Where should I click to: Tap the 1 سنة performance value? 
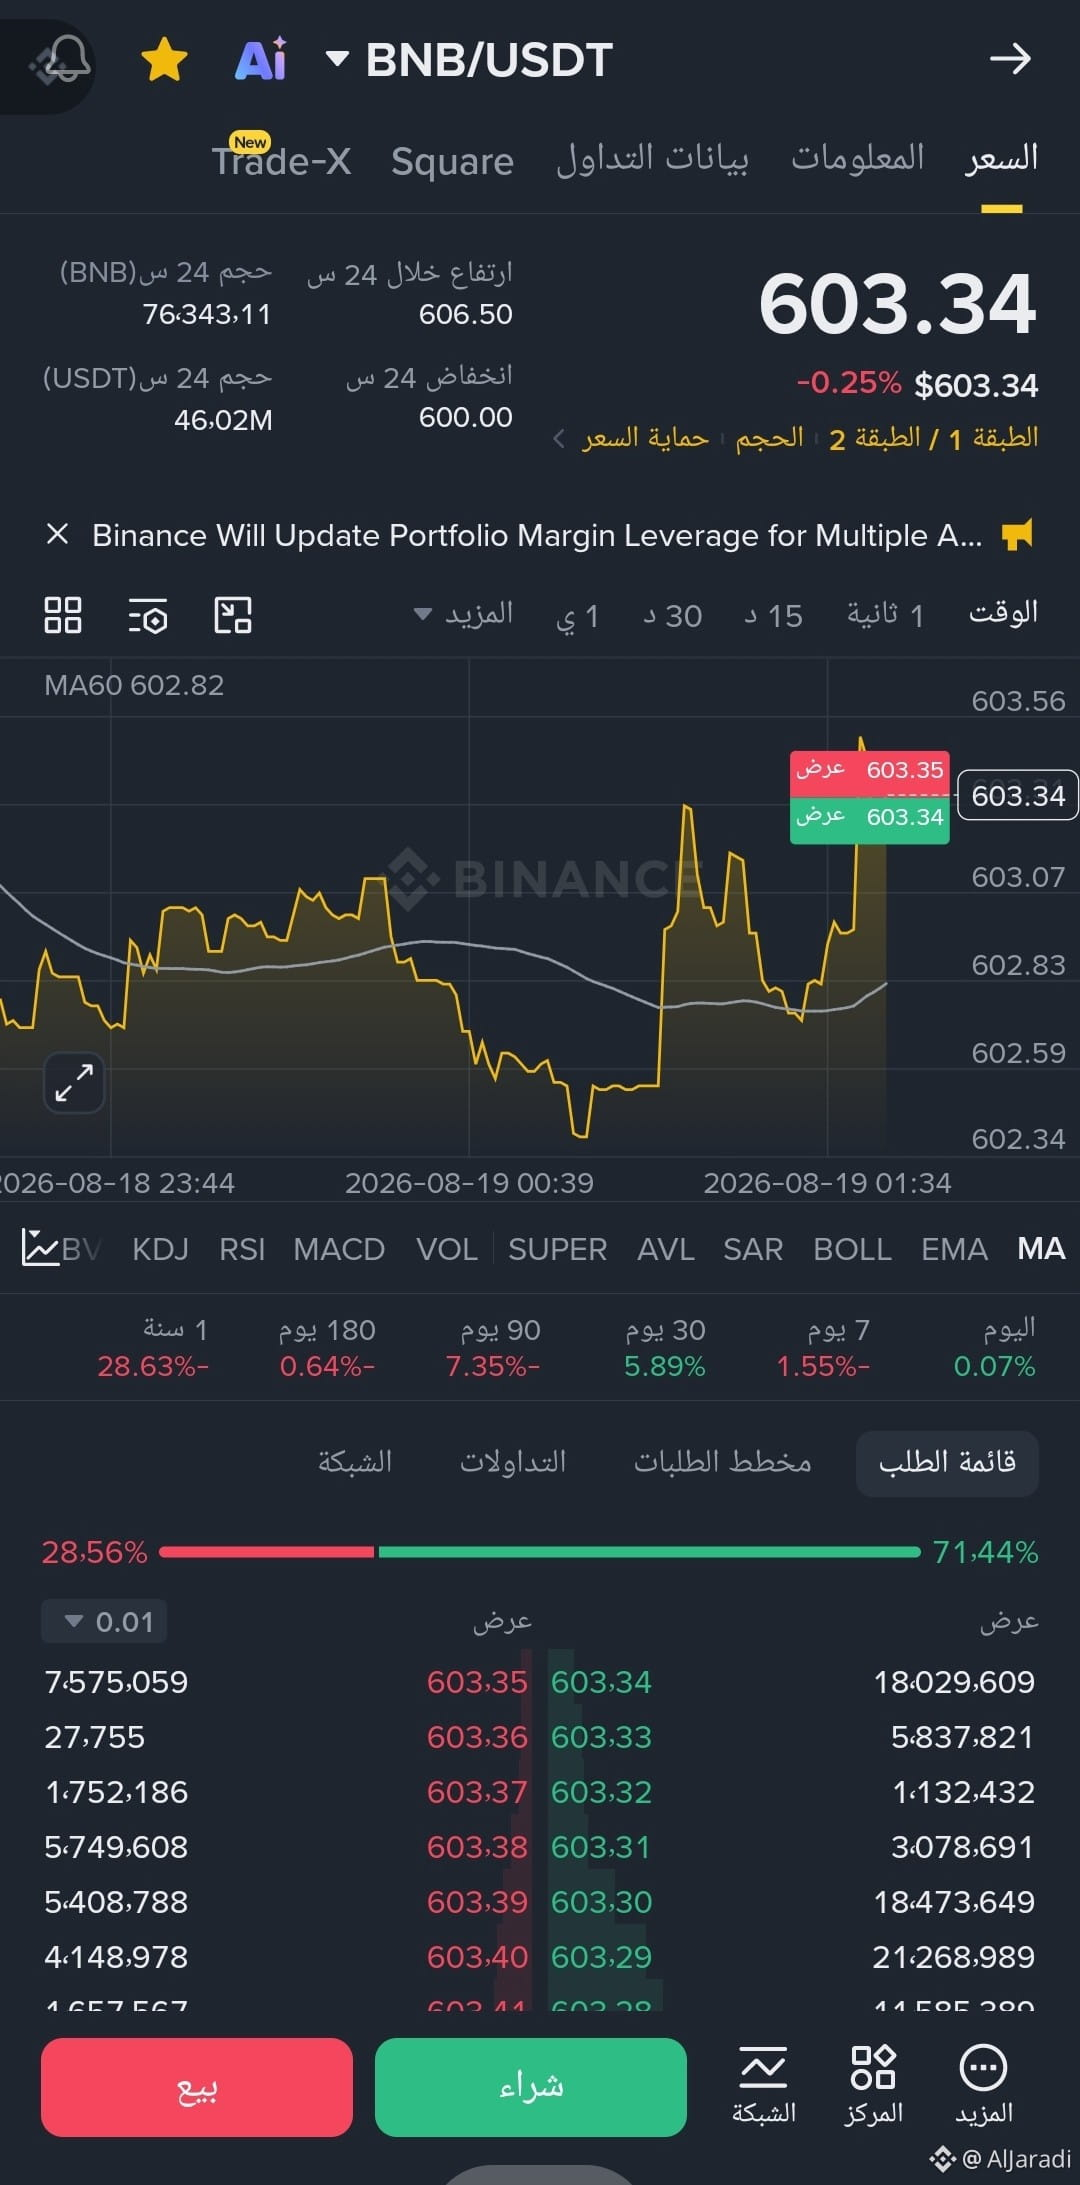153,1366
